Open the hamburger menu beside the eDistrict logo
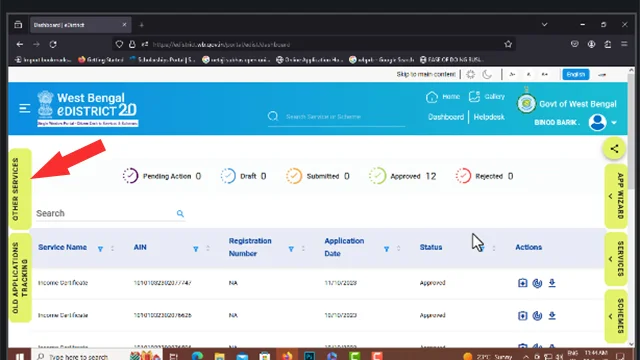 pos(24,108)
